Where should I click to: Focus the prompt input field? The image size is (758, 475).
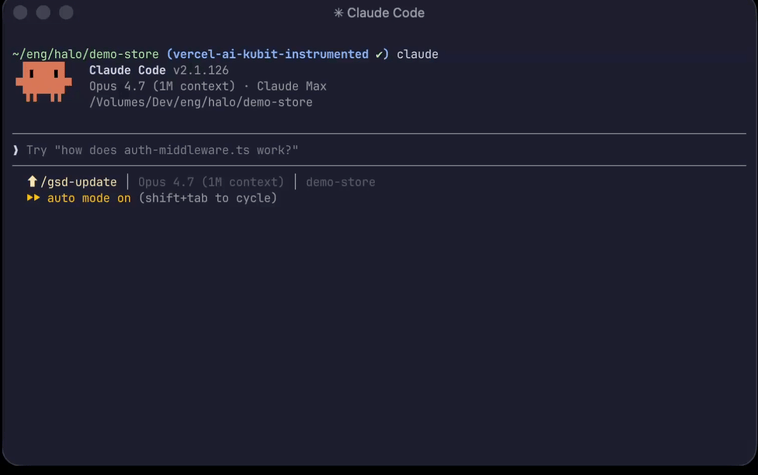point(379,150)
